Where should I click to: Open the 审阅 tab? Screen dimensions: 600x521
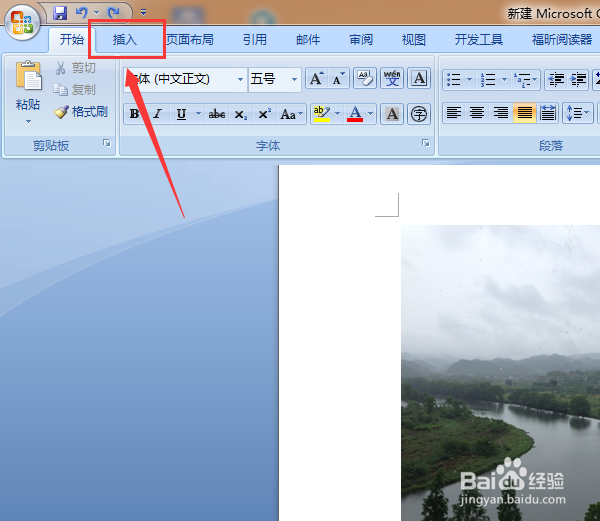pyautogui.click(x=361, y=39)
